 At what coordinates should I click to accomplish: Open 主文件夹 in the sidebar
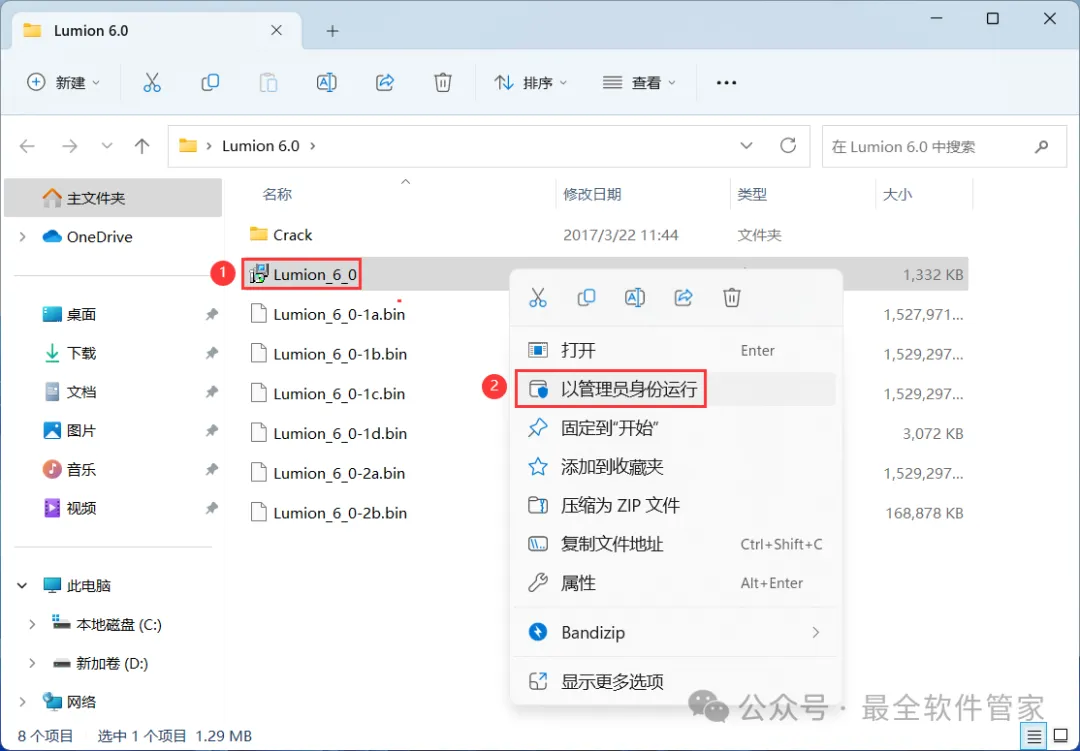coord(114,198)
